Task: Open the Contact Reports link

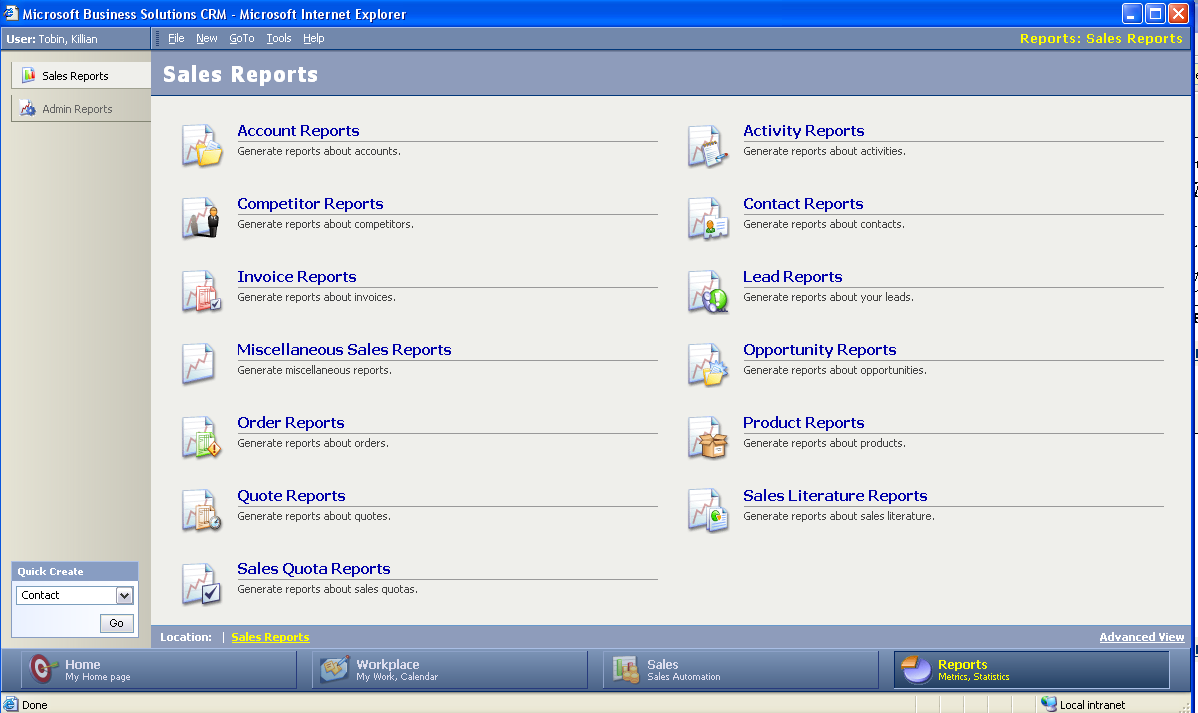Action: 803,204
